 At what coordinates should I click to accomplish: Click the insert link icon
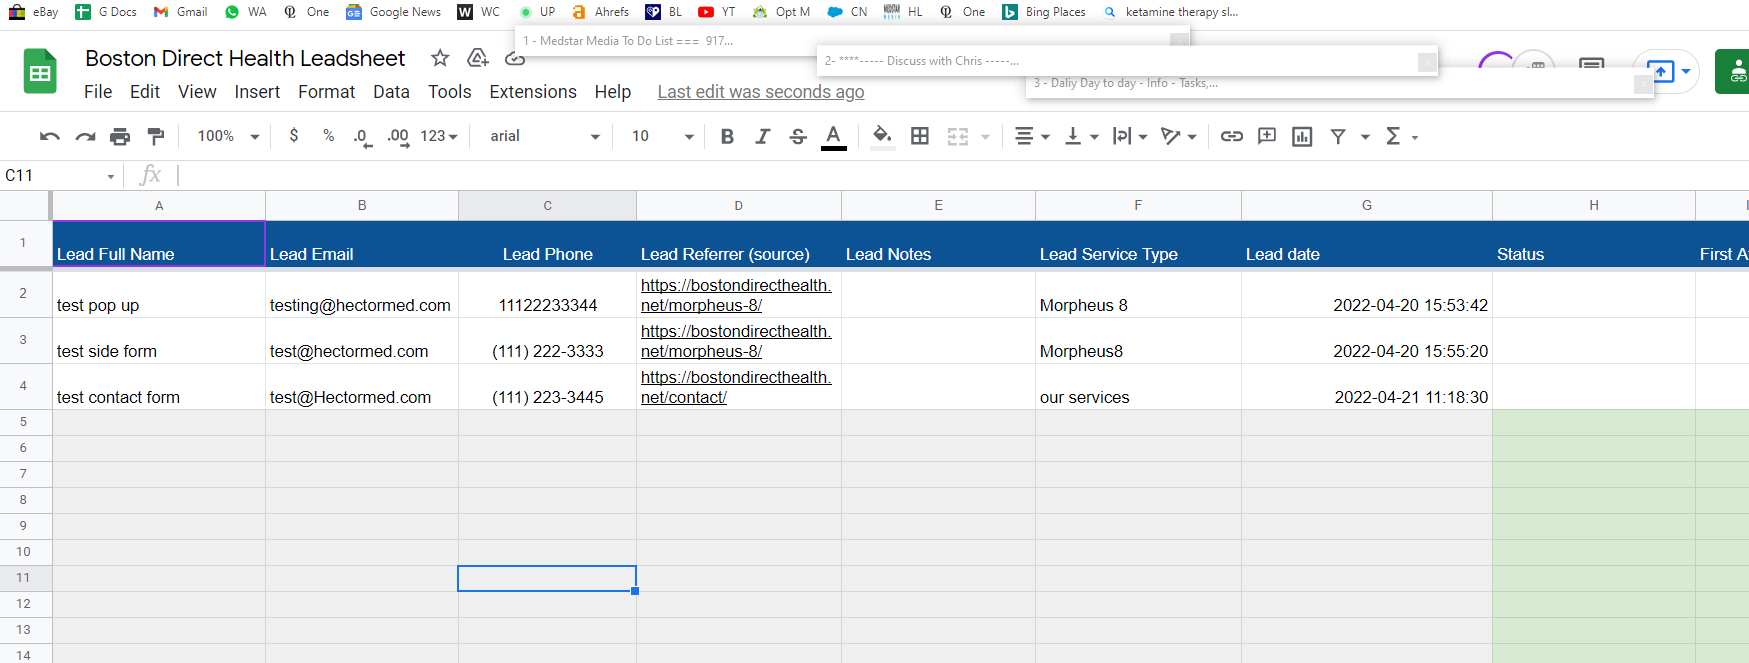(1232, 136)
